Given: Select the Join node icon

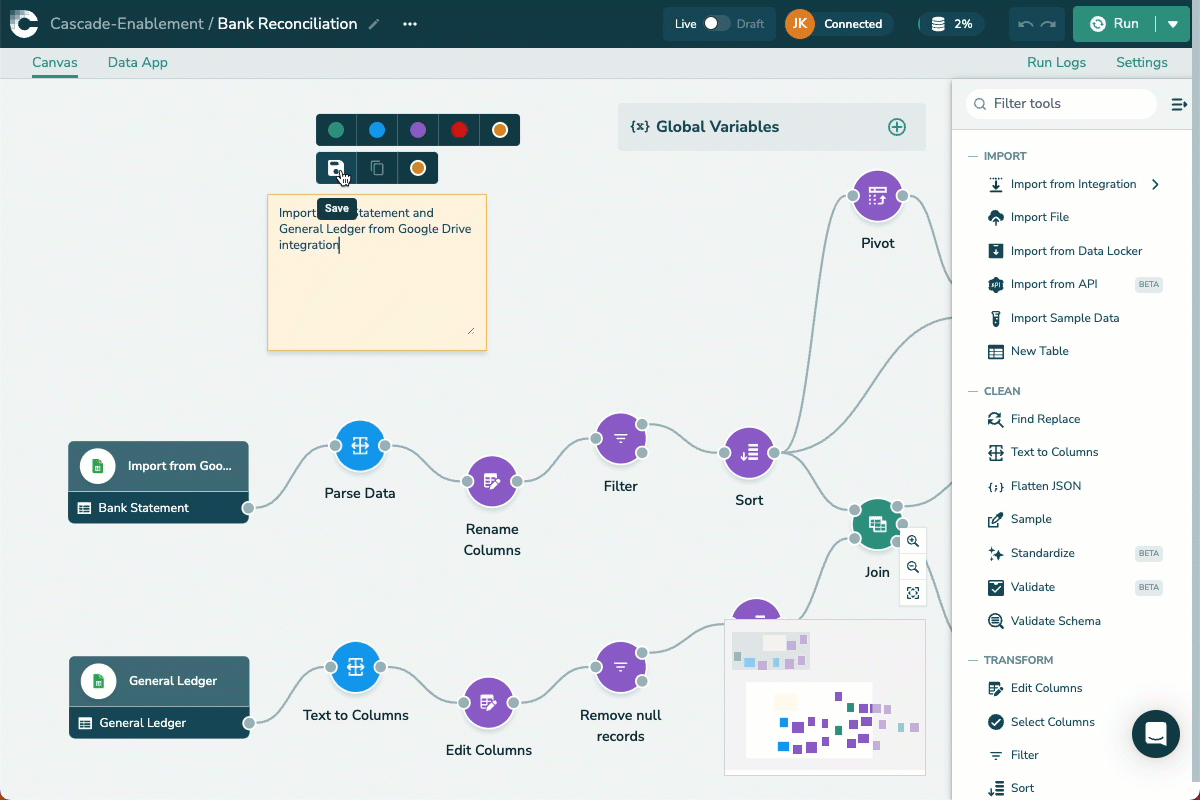Looking at the screenshot, I should [x=877, y=524].
